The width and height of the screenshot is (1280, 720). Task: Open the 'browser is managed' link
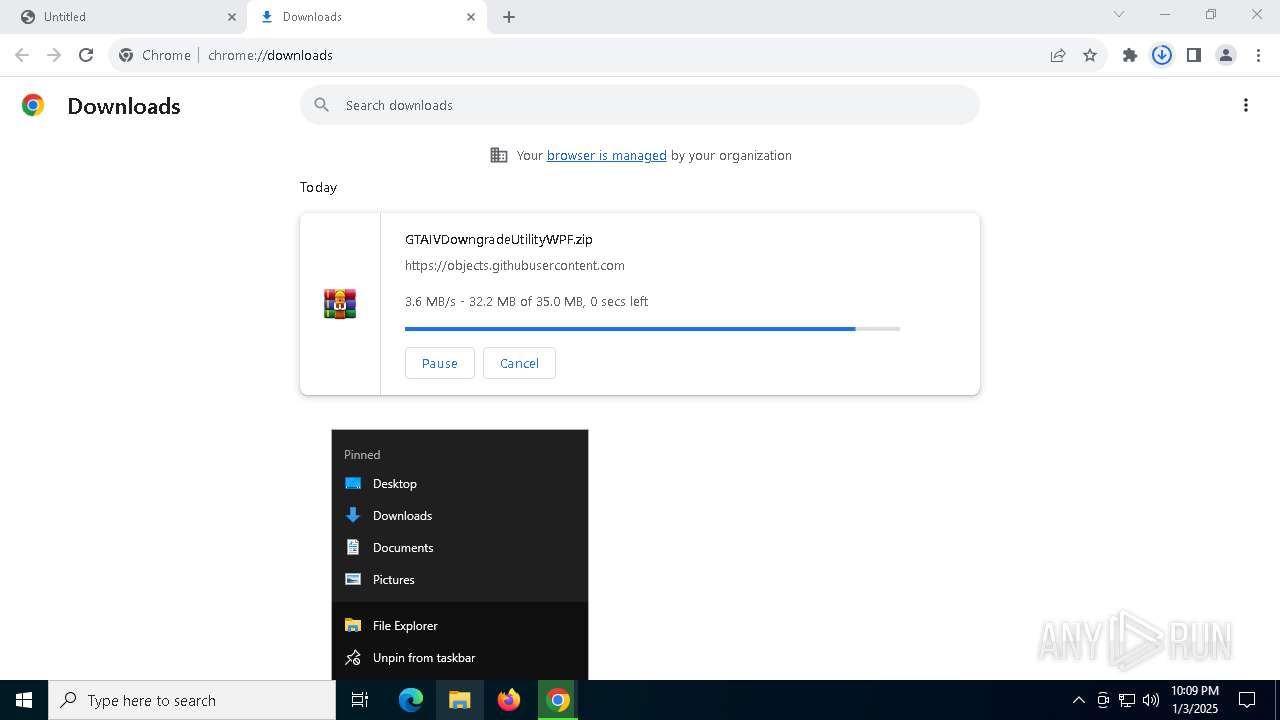click(x=607, y=155)
